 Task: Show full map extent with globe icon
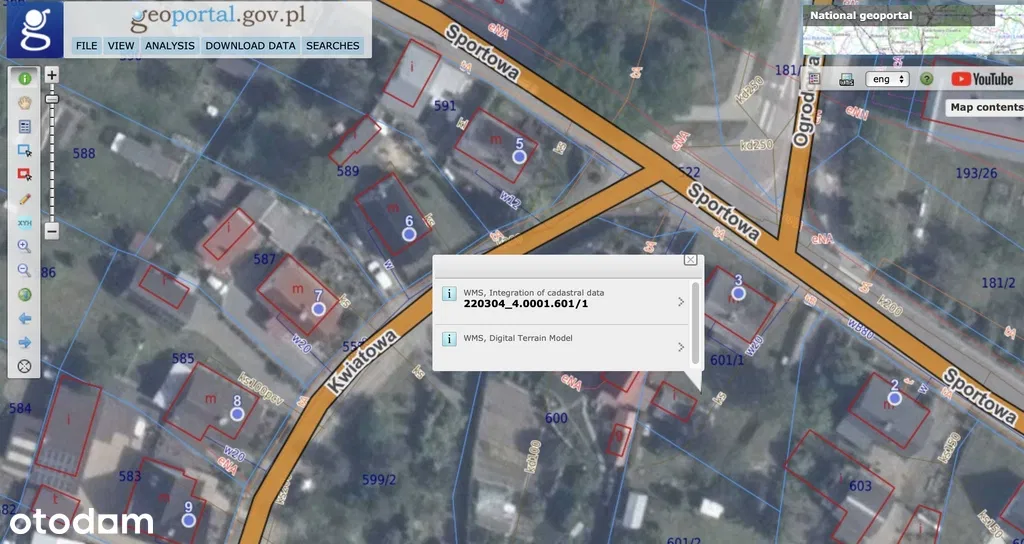click(25, 294)
